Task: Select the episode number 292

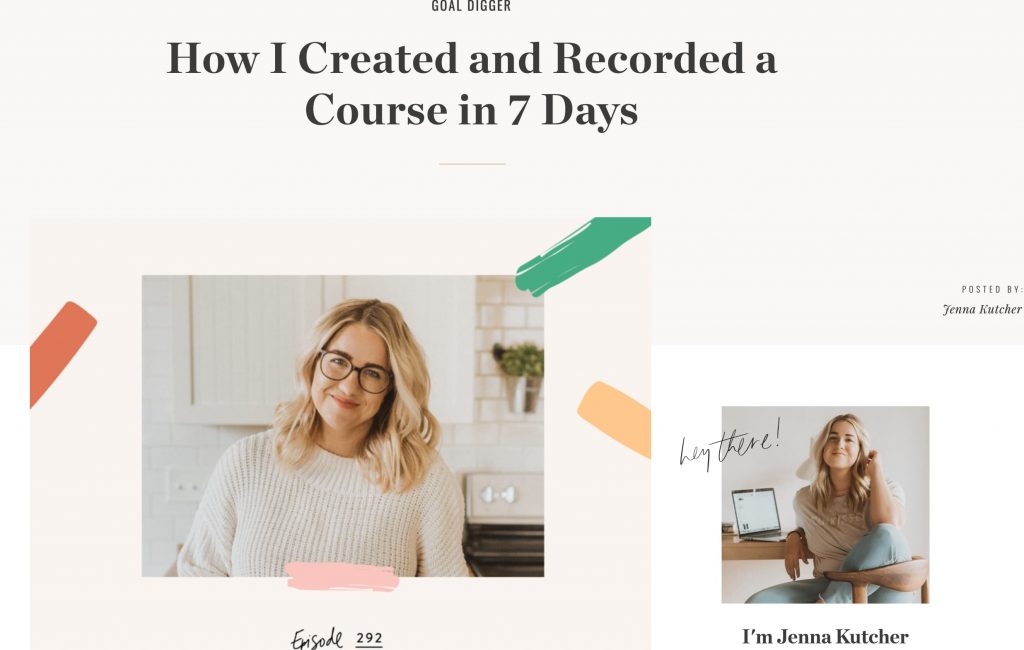Action: [x=370, y=638]
